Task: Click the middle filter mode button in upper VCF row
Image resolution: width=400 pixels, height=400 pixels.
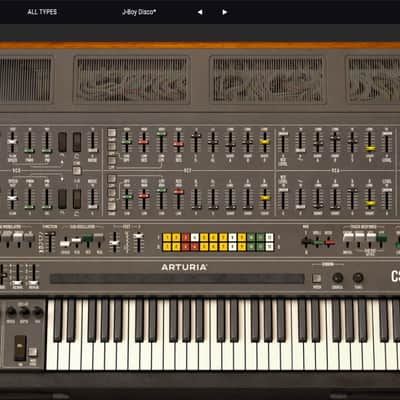Action: [x=112, y=146]
